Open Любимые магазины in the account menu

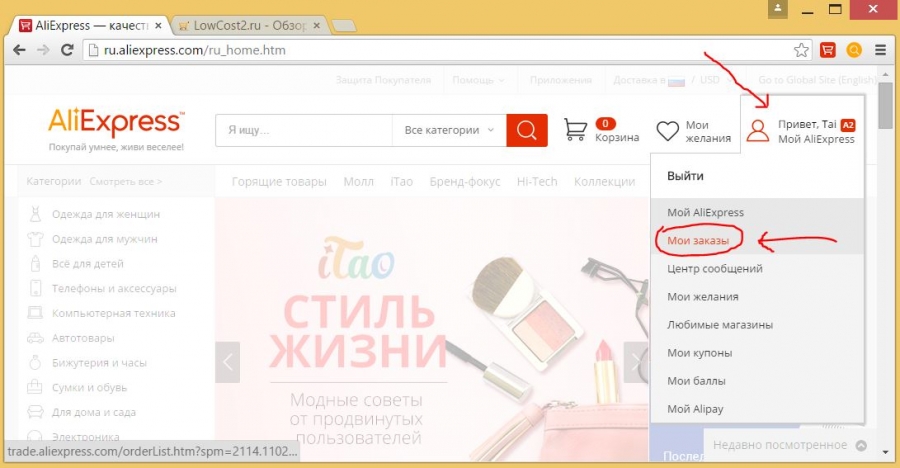pyautogui.click(x=720, y=325)
